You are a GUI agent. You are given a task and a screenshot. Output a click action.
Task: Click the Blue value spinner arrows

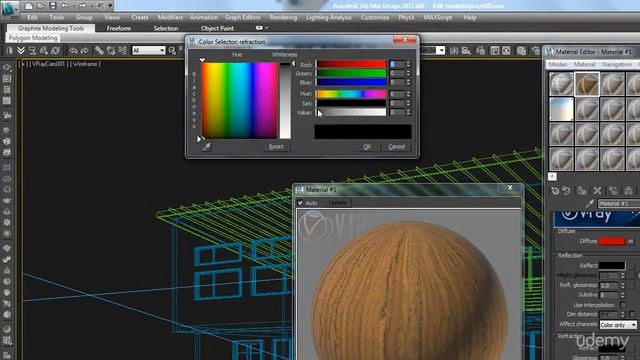408,82
